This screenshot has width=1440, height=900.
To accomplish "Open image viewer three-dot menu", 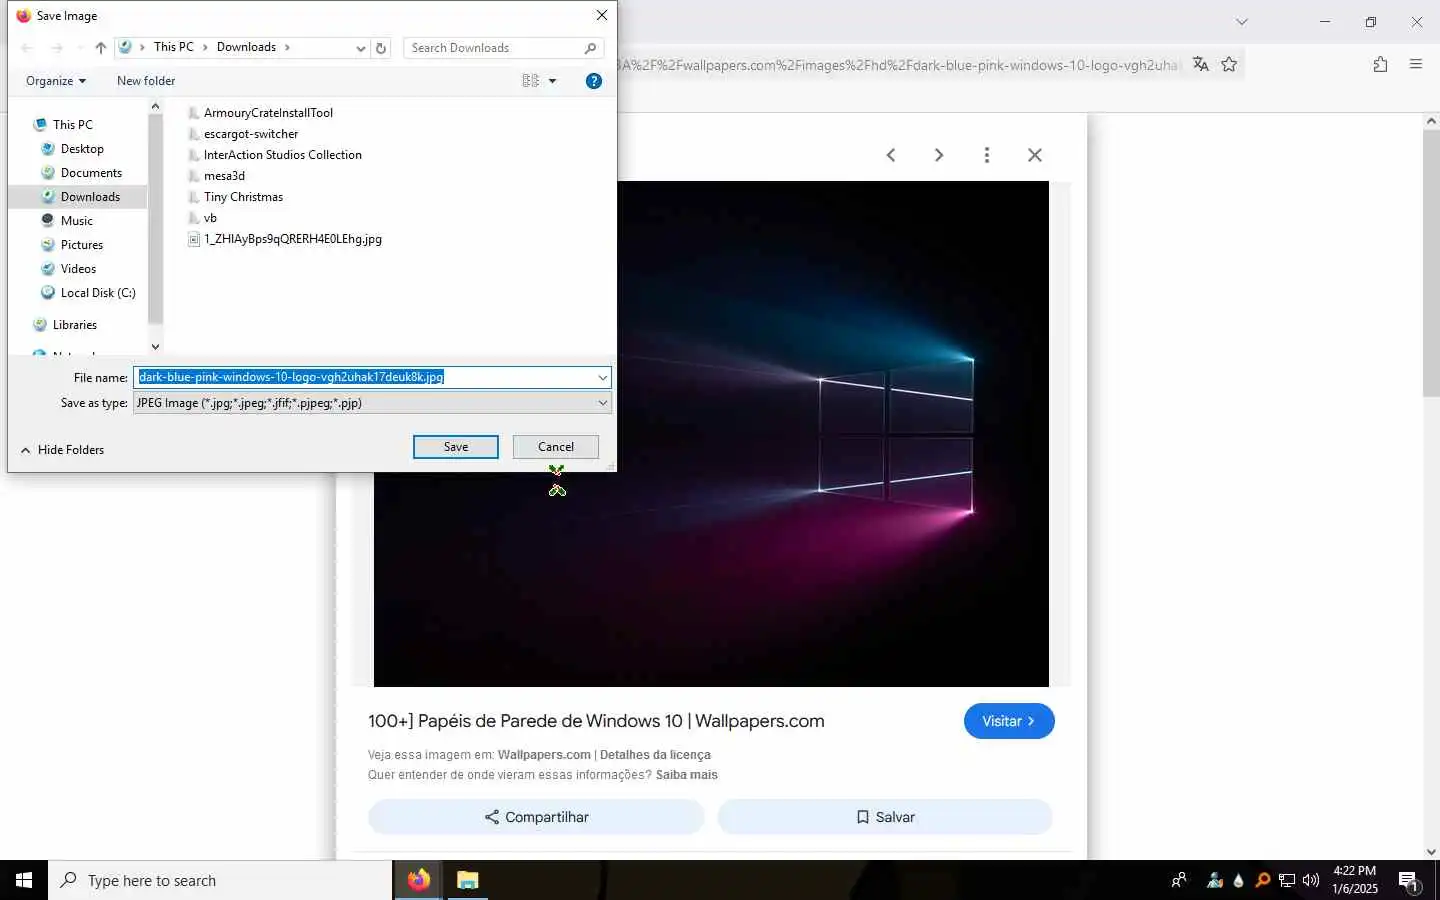I will 987,155.
